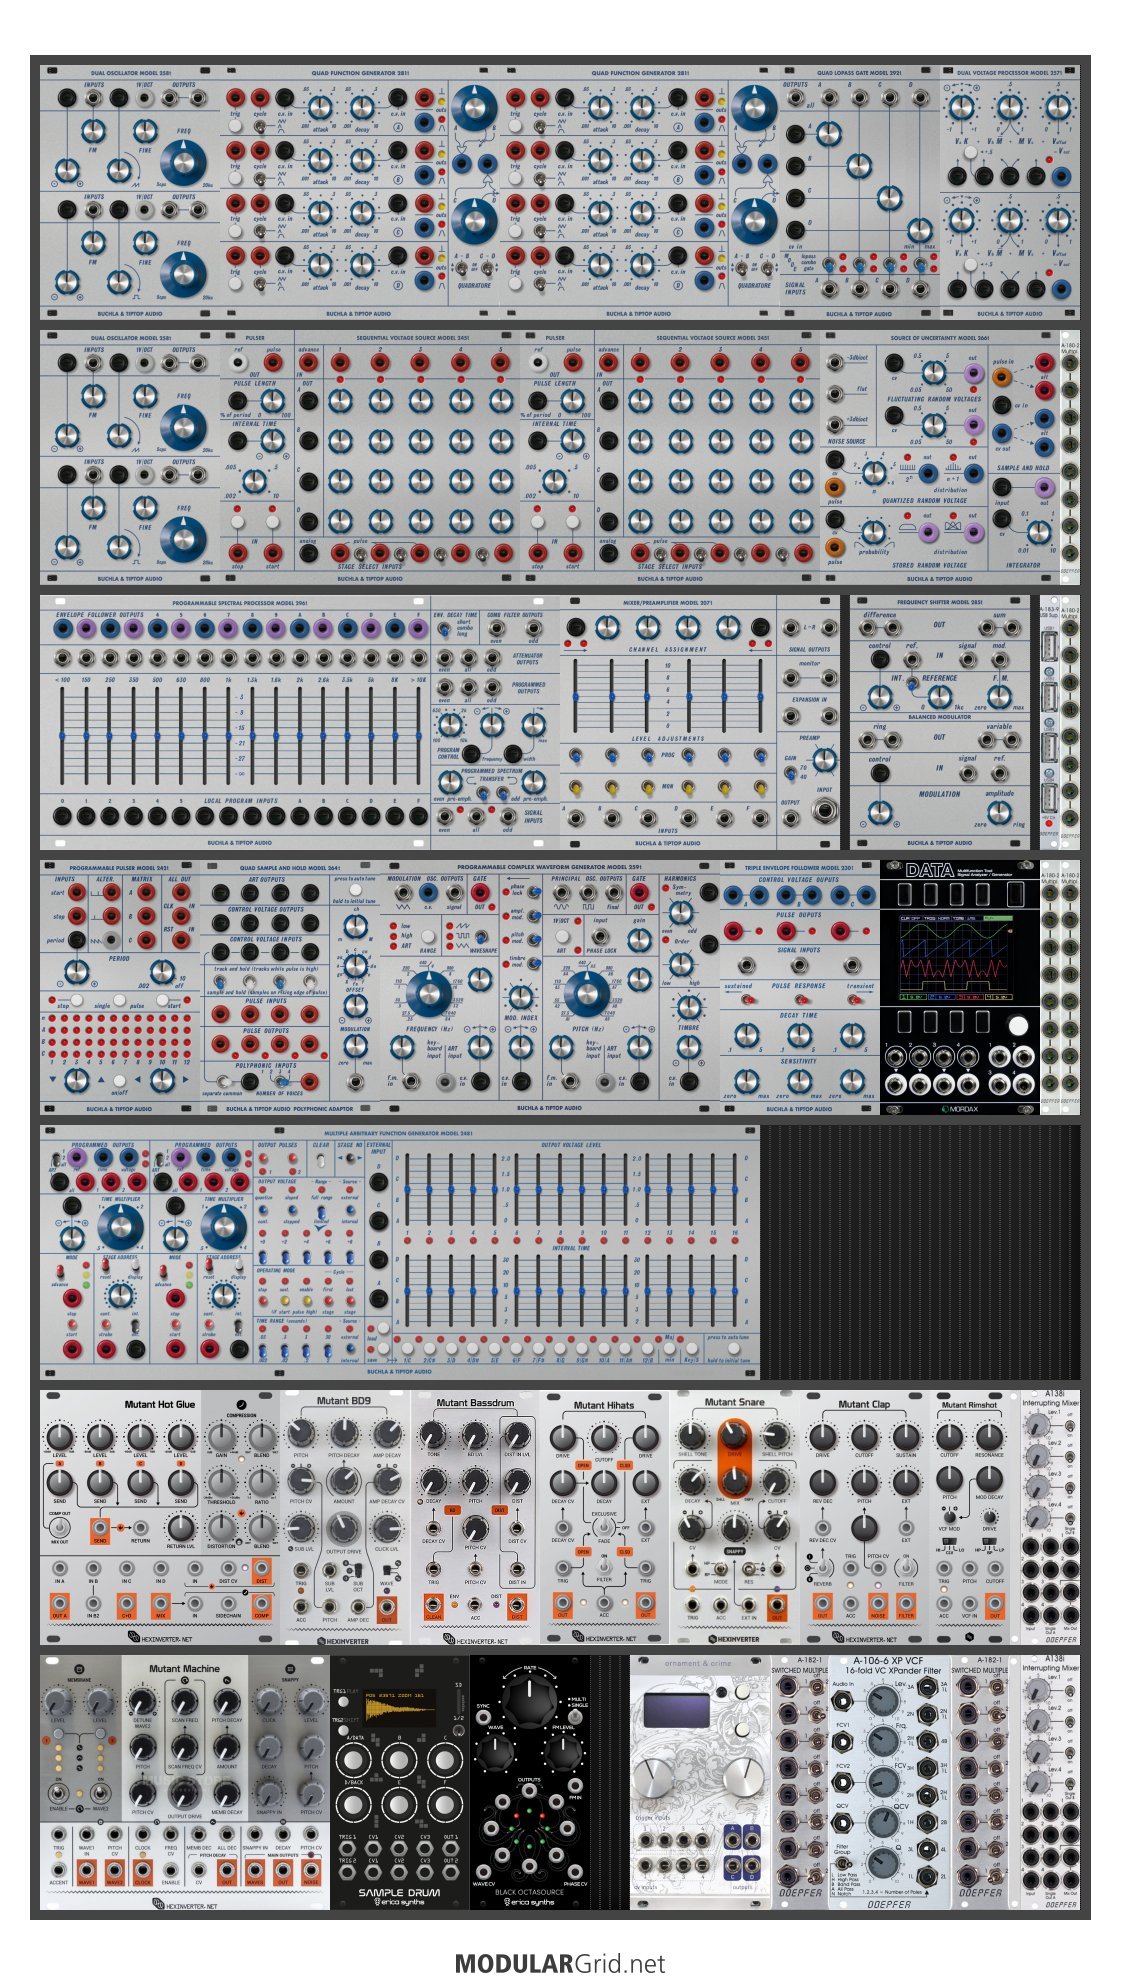The height and width of the screenshot is (1985, 1121).
Task: Flip the CLEAR switch on Arbitrary Function Generator
Action: point(321,1162)
